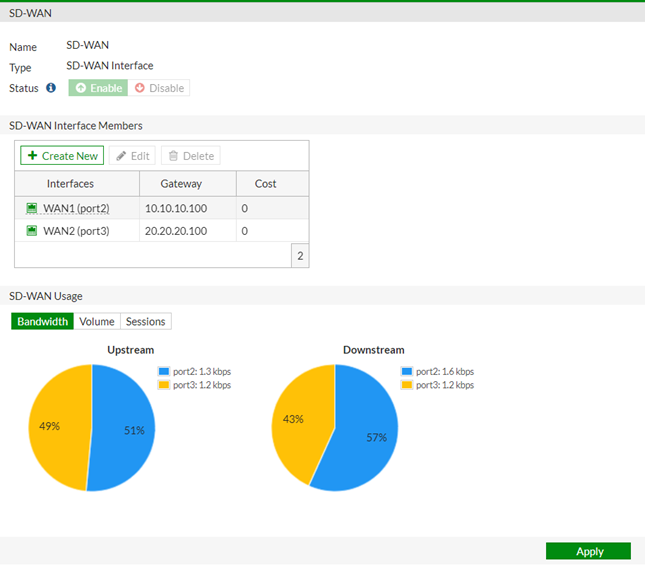Select gateway 20.20.20.100 table cell
Image resolution: width=645 pixels, height=575 pixels.
tap(175, 231)
